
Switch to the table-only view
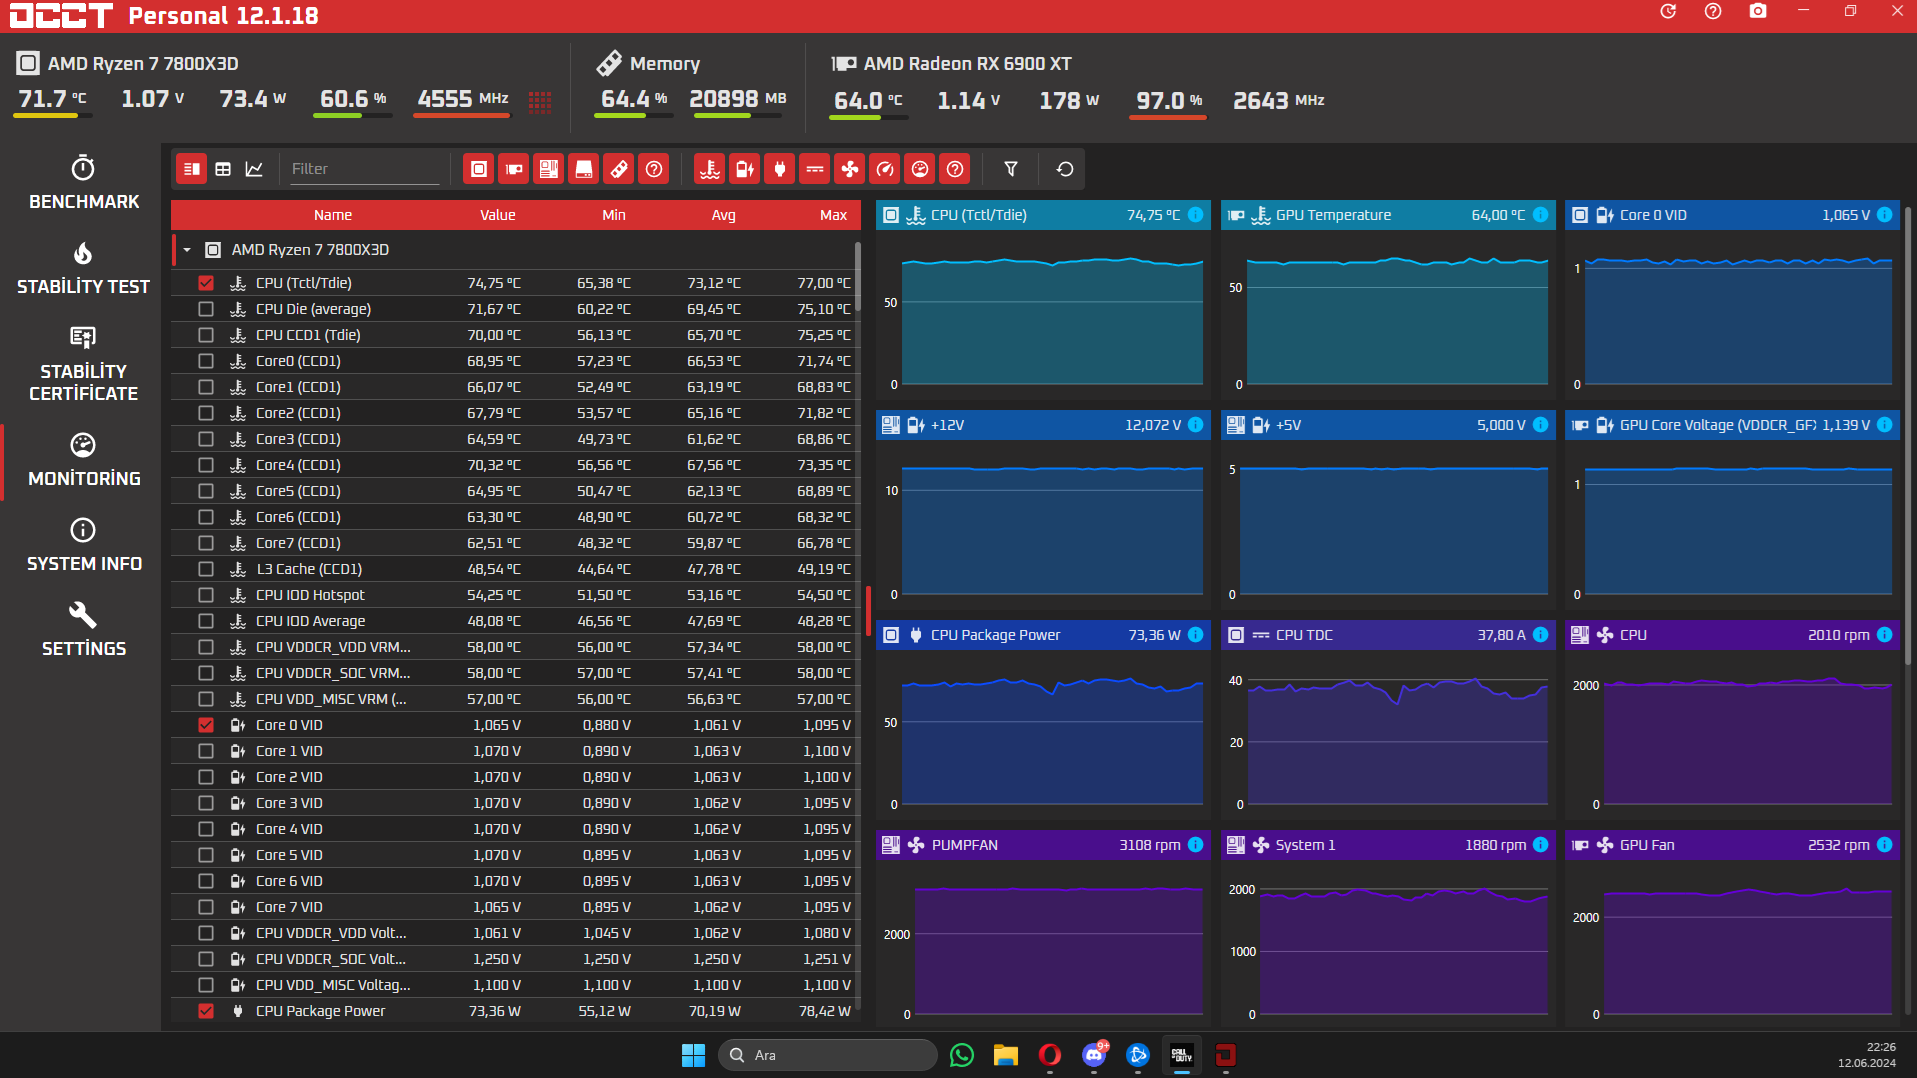tap(223, 169)
